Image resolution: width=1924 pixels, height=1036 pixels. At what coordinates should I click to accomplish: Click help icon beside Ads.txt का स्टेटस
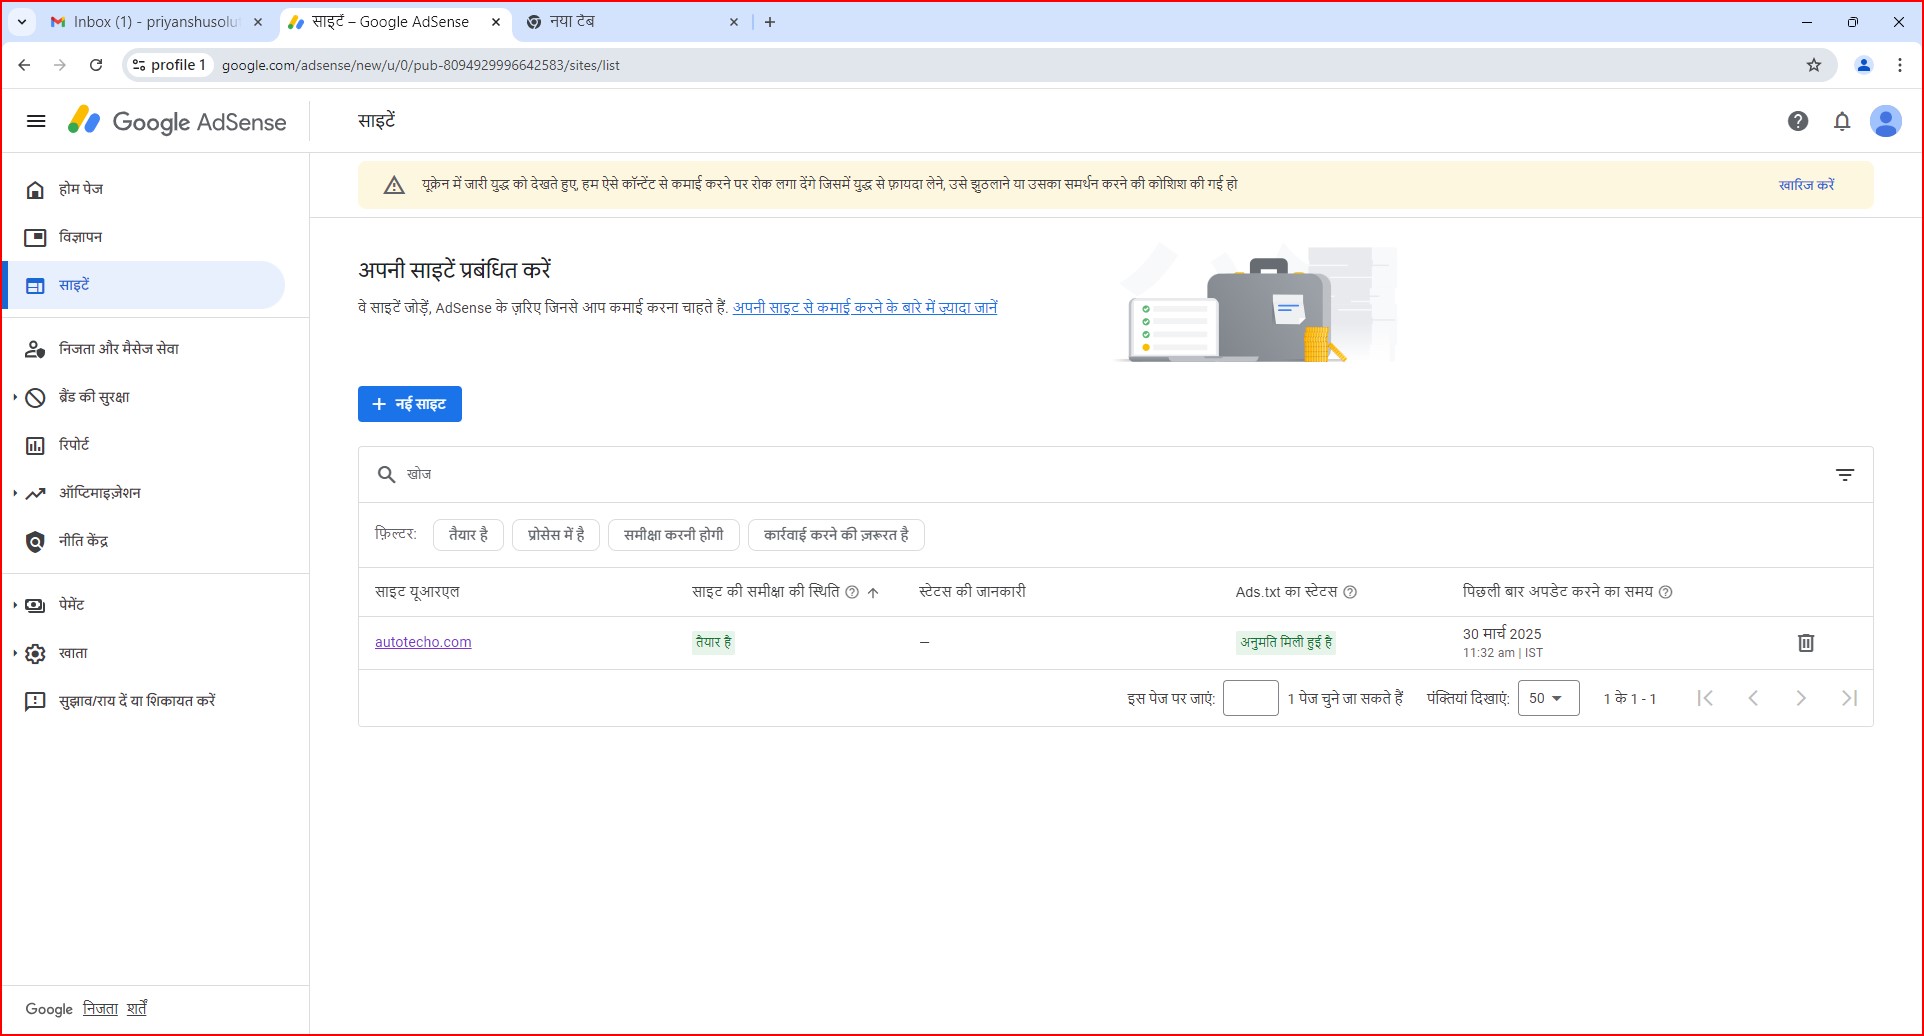pos(1350,592)
